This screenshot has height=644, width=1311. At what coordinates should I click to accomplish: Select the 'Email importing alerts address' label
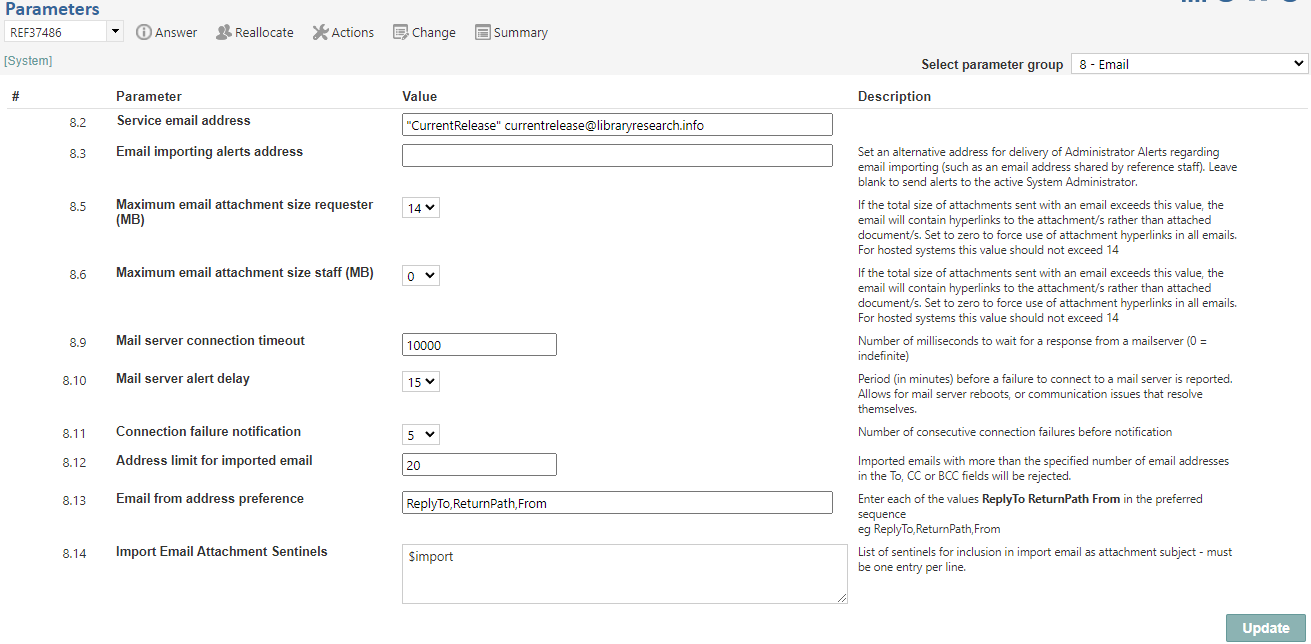[209, 151]
